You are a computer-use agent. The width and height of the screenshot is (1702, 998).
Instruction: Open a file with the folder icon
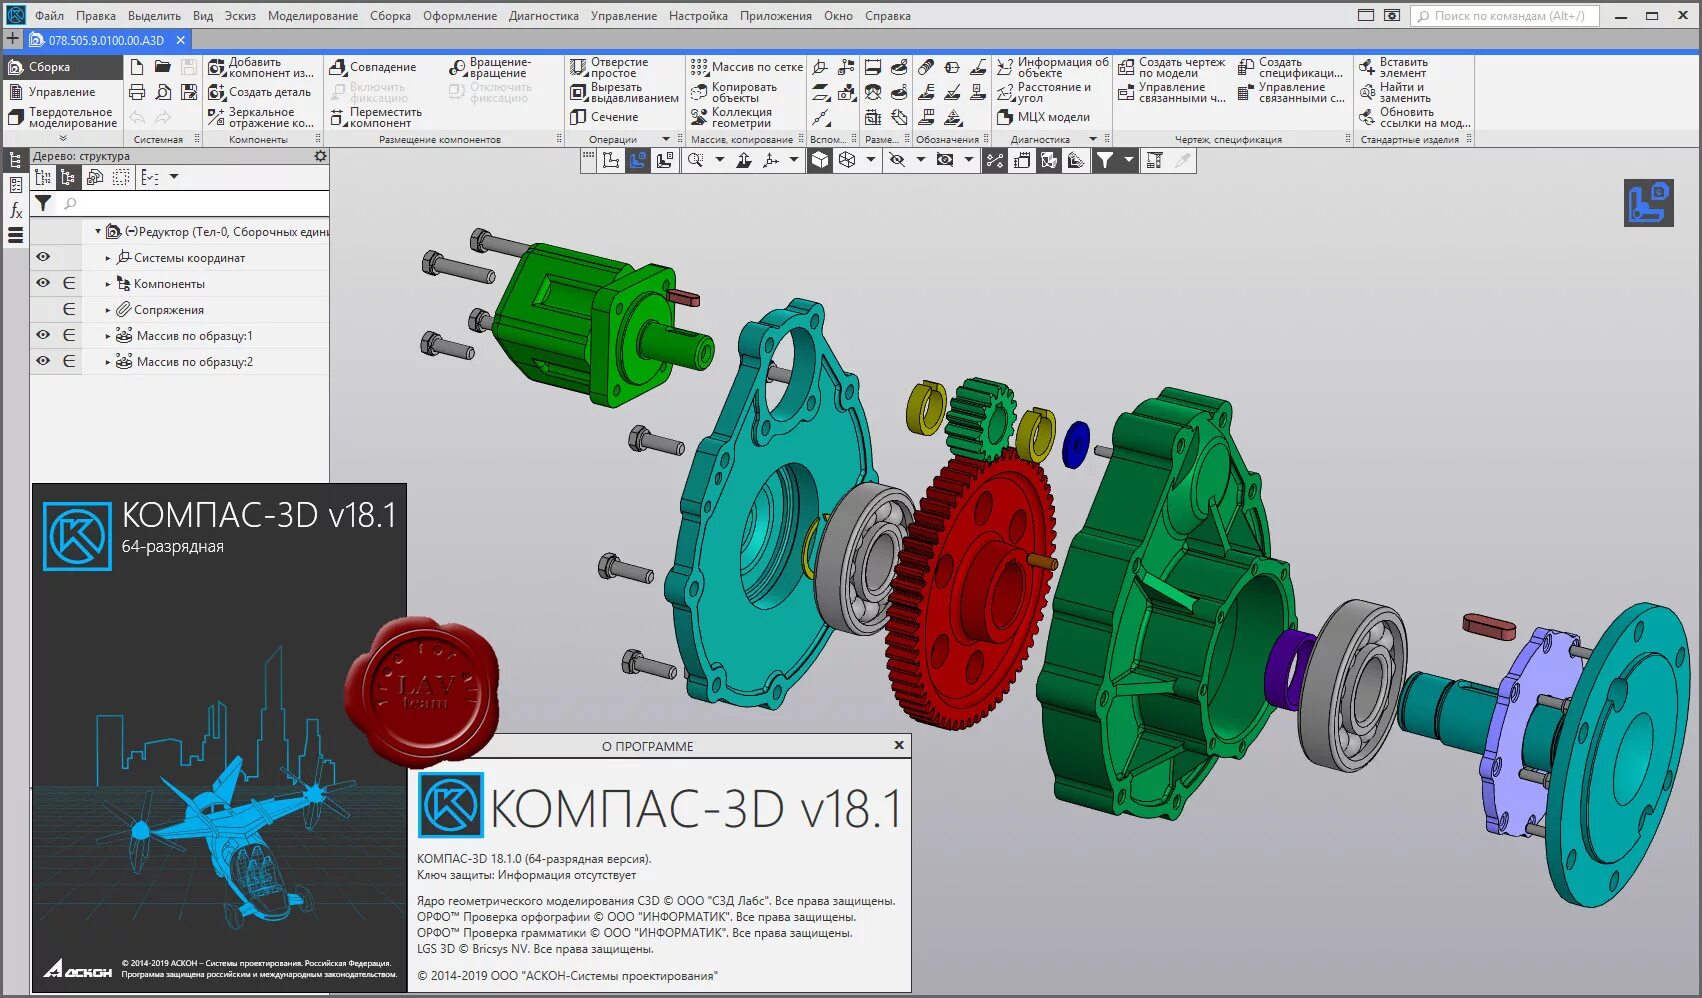163,67
